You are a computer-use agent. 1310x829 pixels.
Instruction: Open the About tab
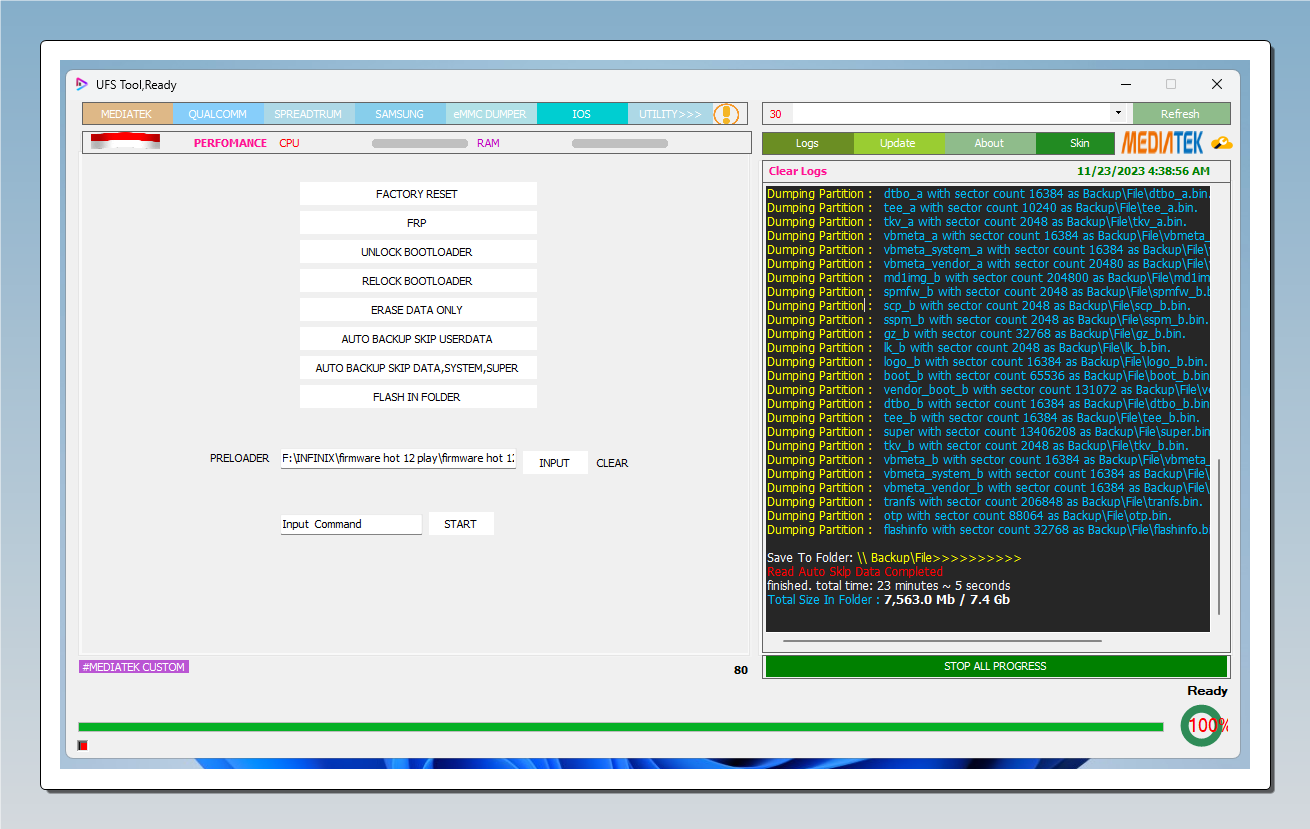[x=990, y=143]
